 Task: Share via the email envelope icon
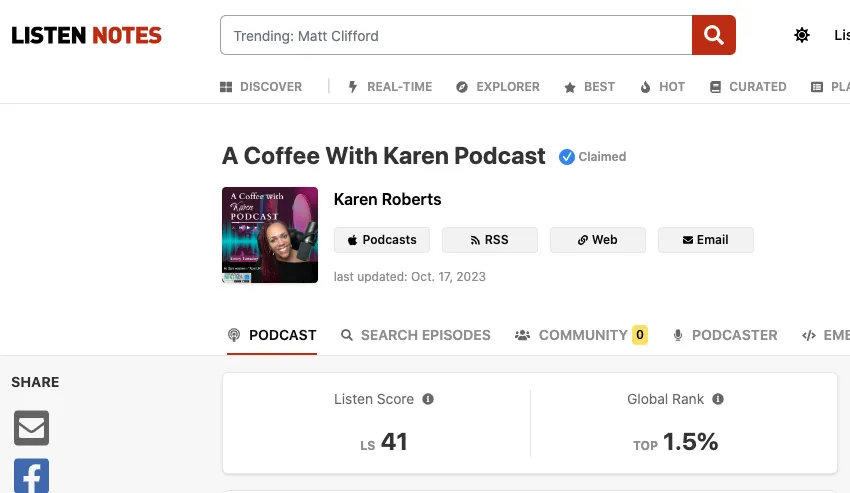click(x=31, y=428)
